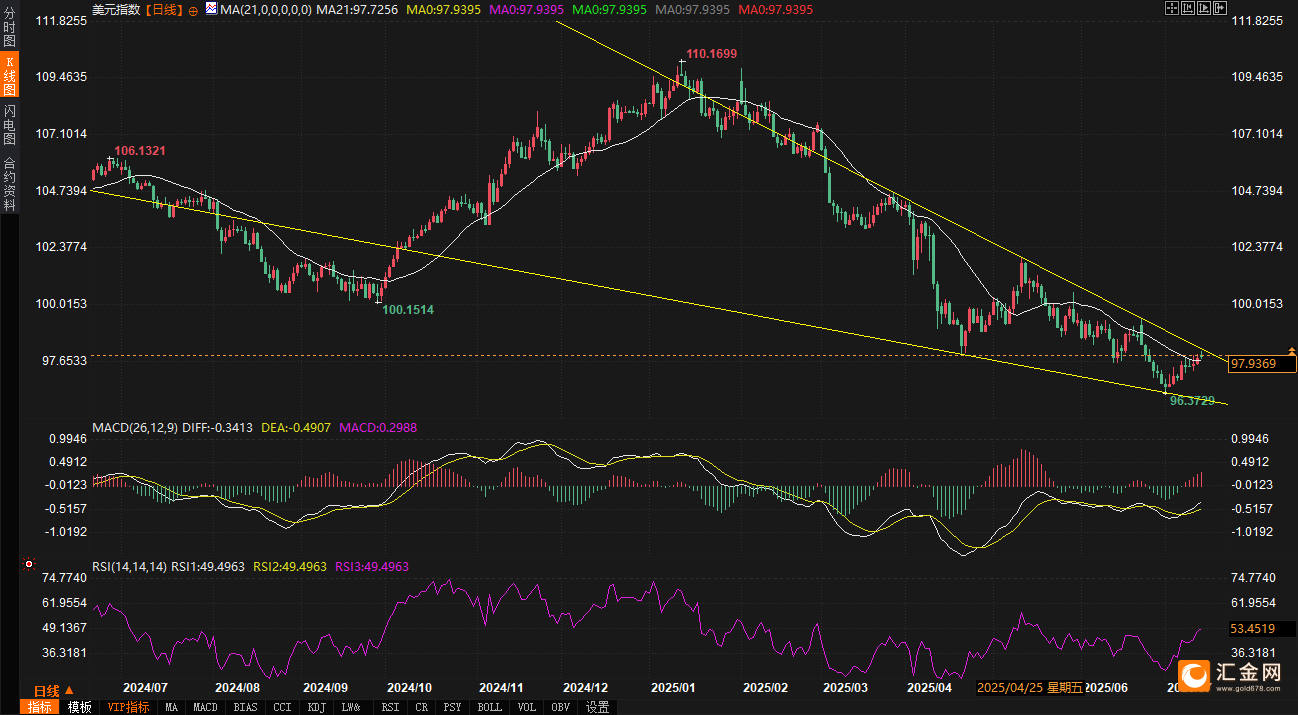Viewport: 1298px width, 715px height.
Task: Apply the CR indicator button
Action: pyautogui.click(x=421, y=707)
